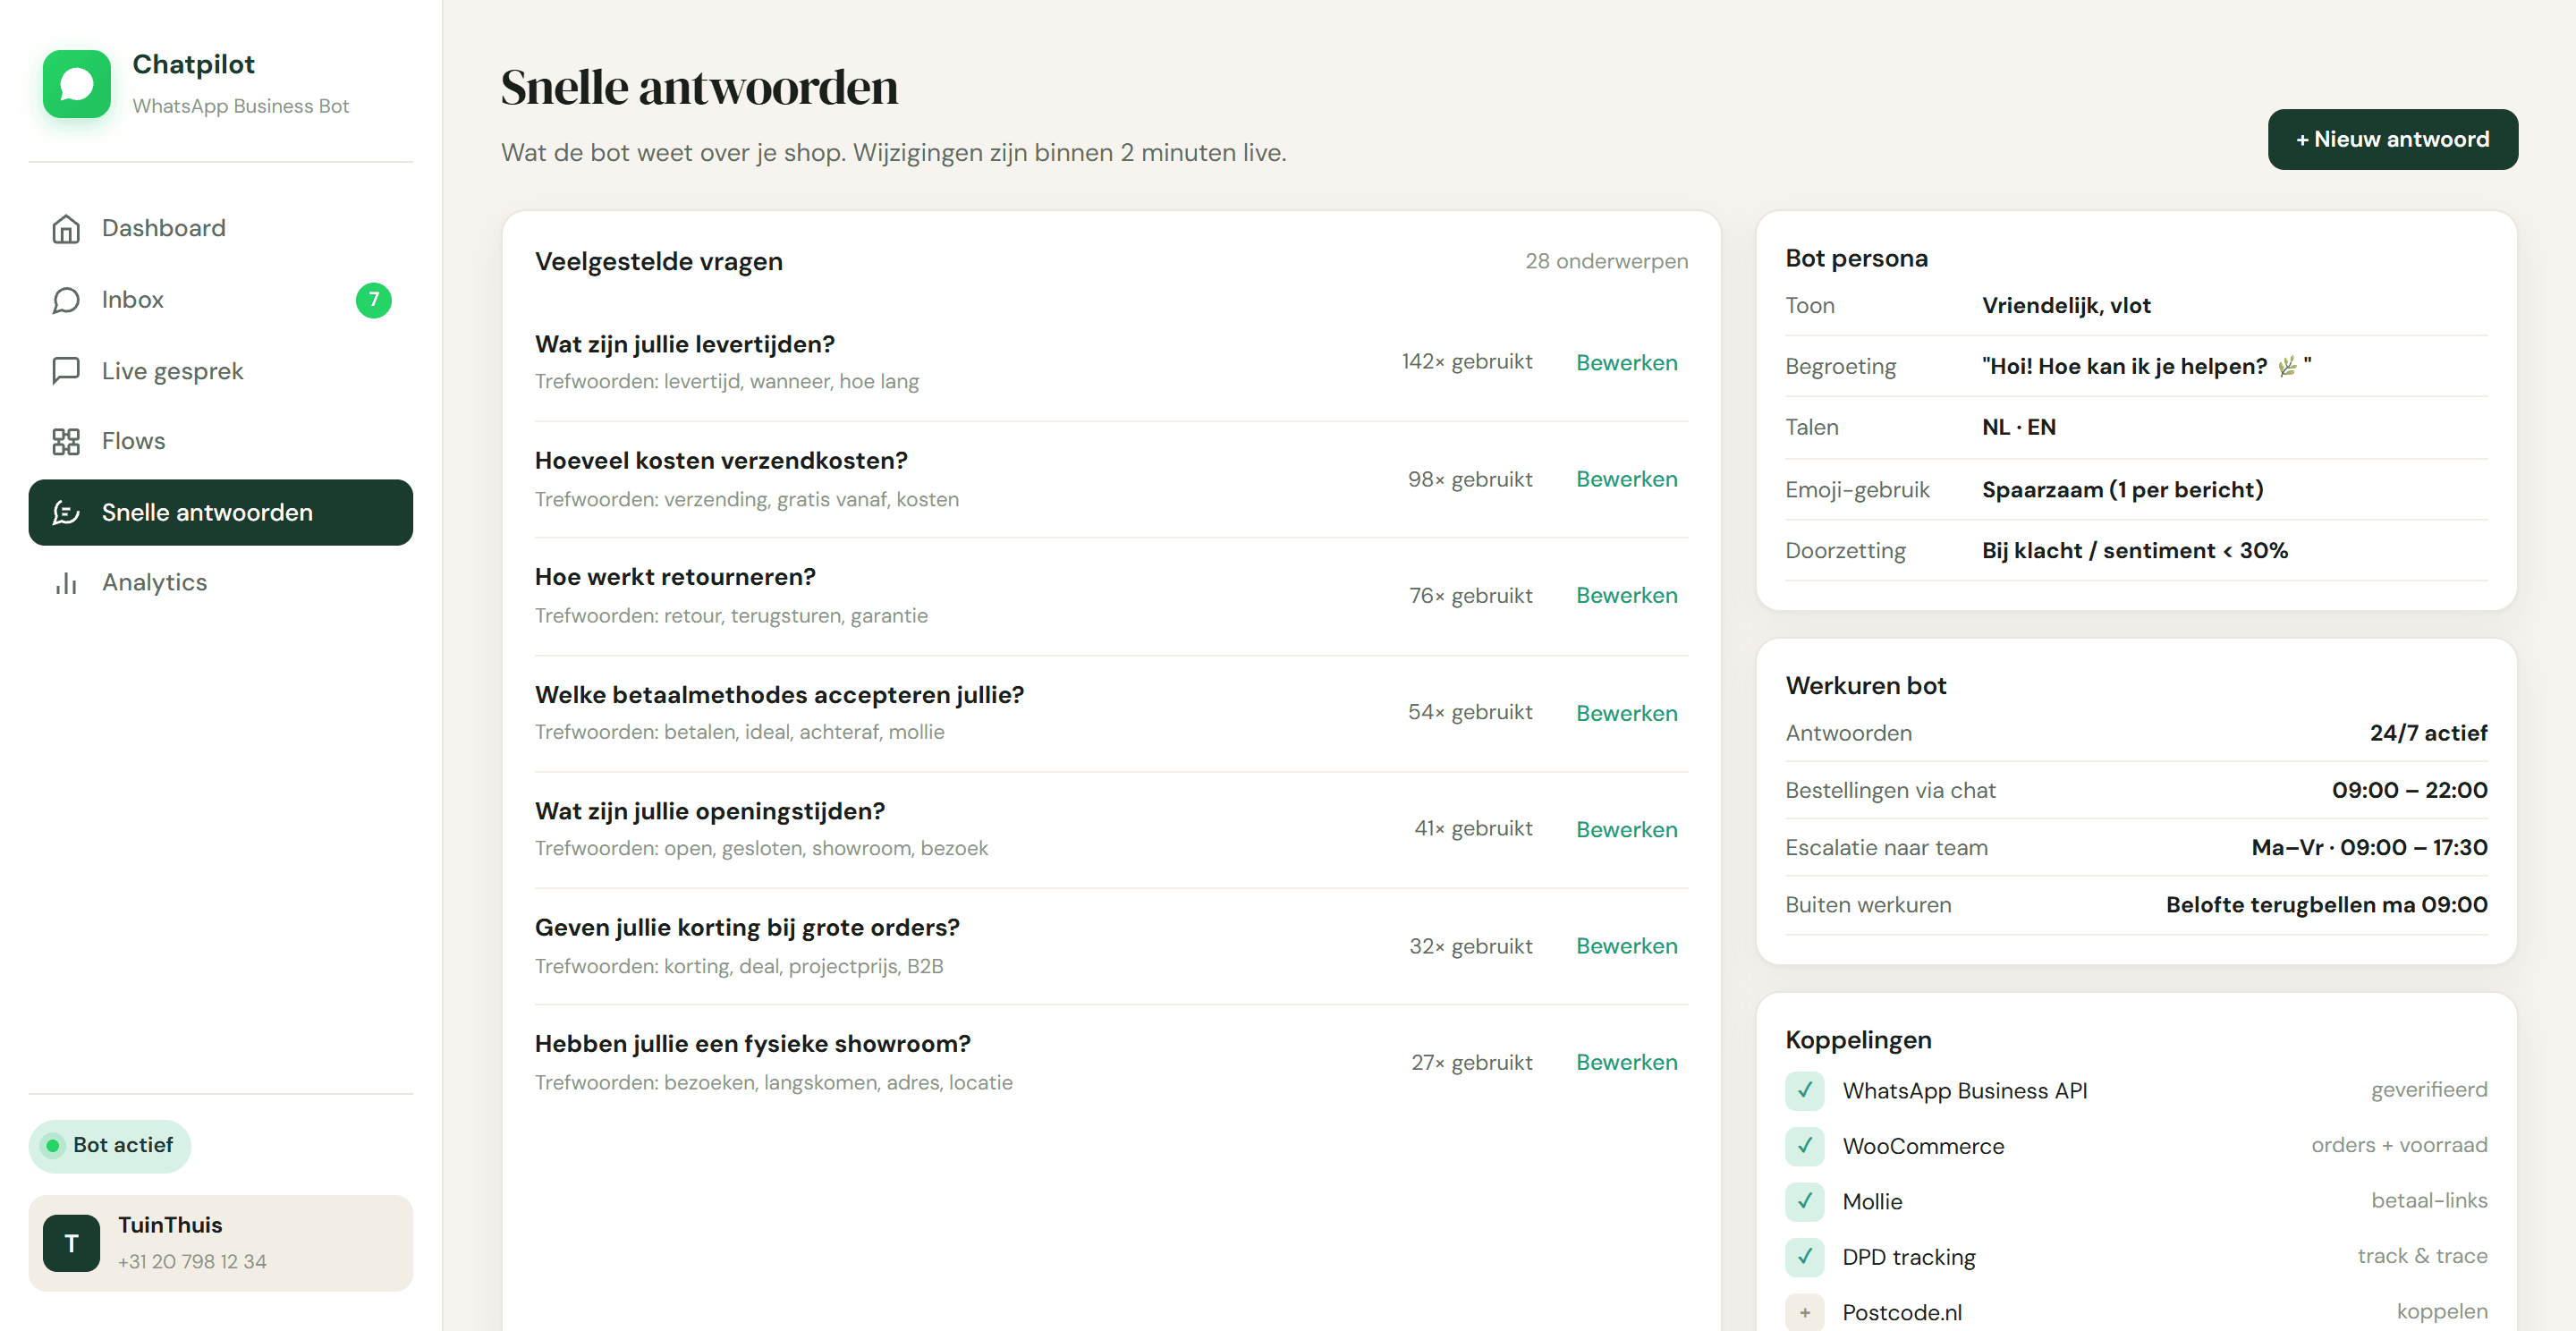The width and height of the screenshot is (2576, 1331).
Task: Click the Werkuren bot card heading
Action: (1866, 686)
